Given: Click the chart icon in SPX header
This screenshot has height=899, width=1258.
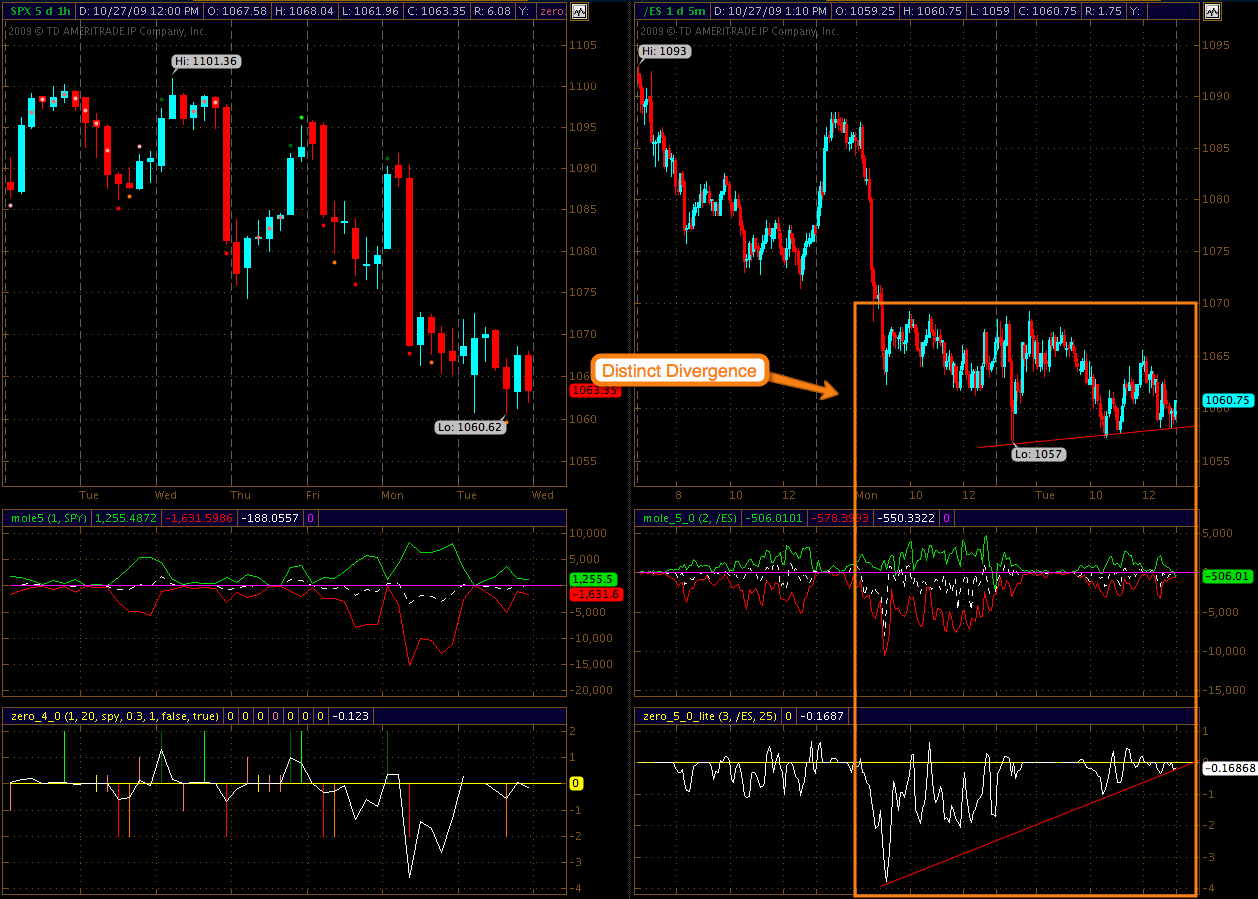Looking at the screenshot, I should [579, 11].
